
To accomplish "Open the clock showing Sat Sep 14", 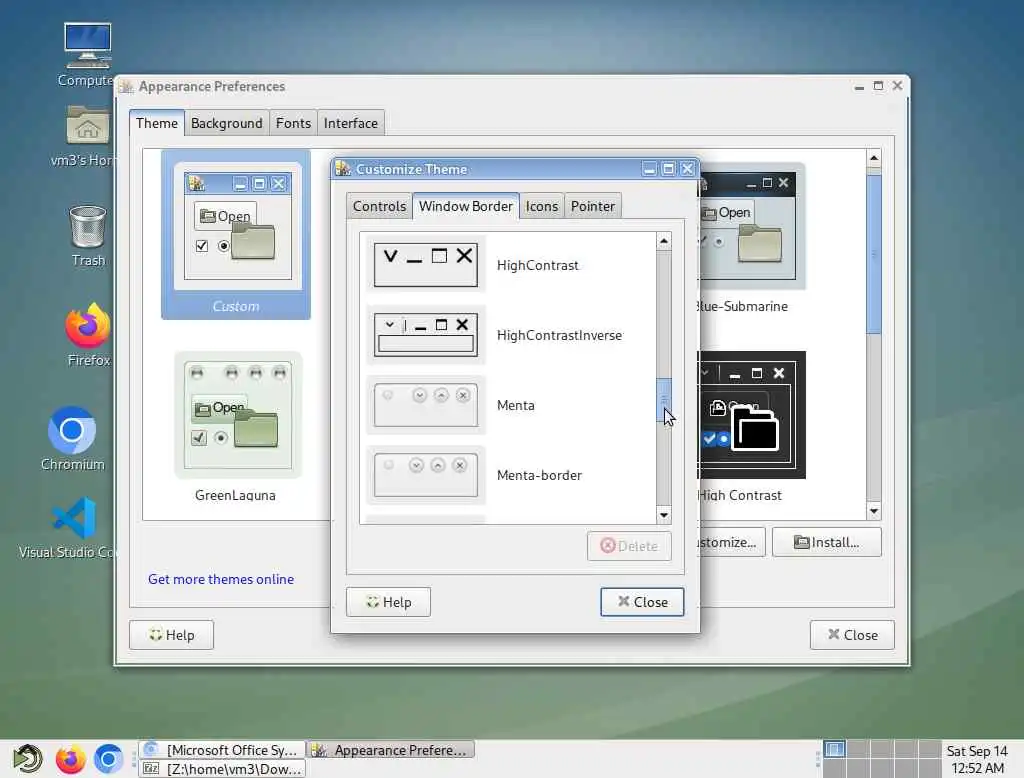I will [x=977, y=759].
